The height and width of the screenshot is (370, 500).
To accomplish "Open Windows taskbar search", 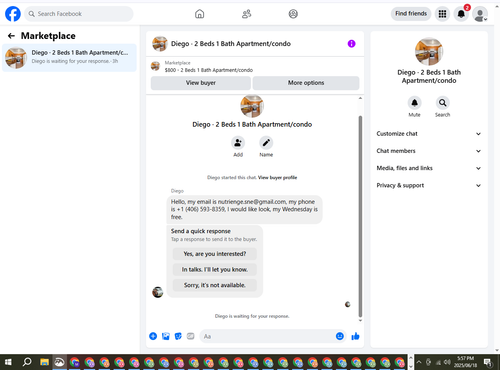I will [x=27, y=362].
